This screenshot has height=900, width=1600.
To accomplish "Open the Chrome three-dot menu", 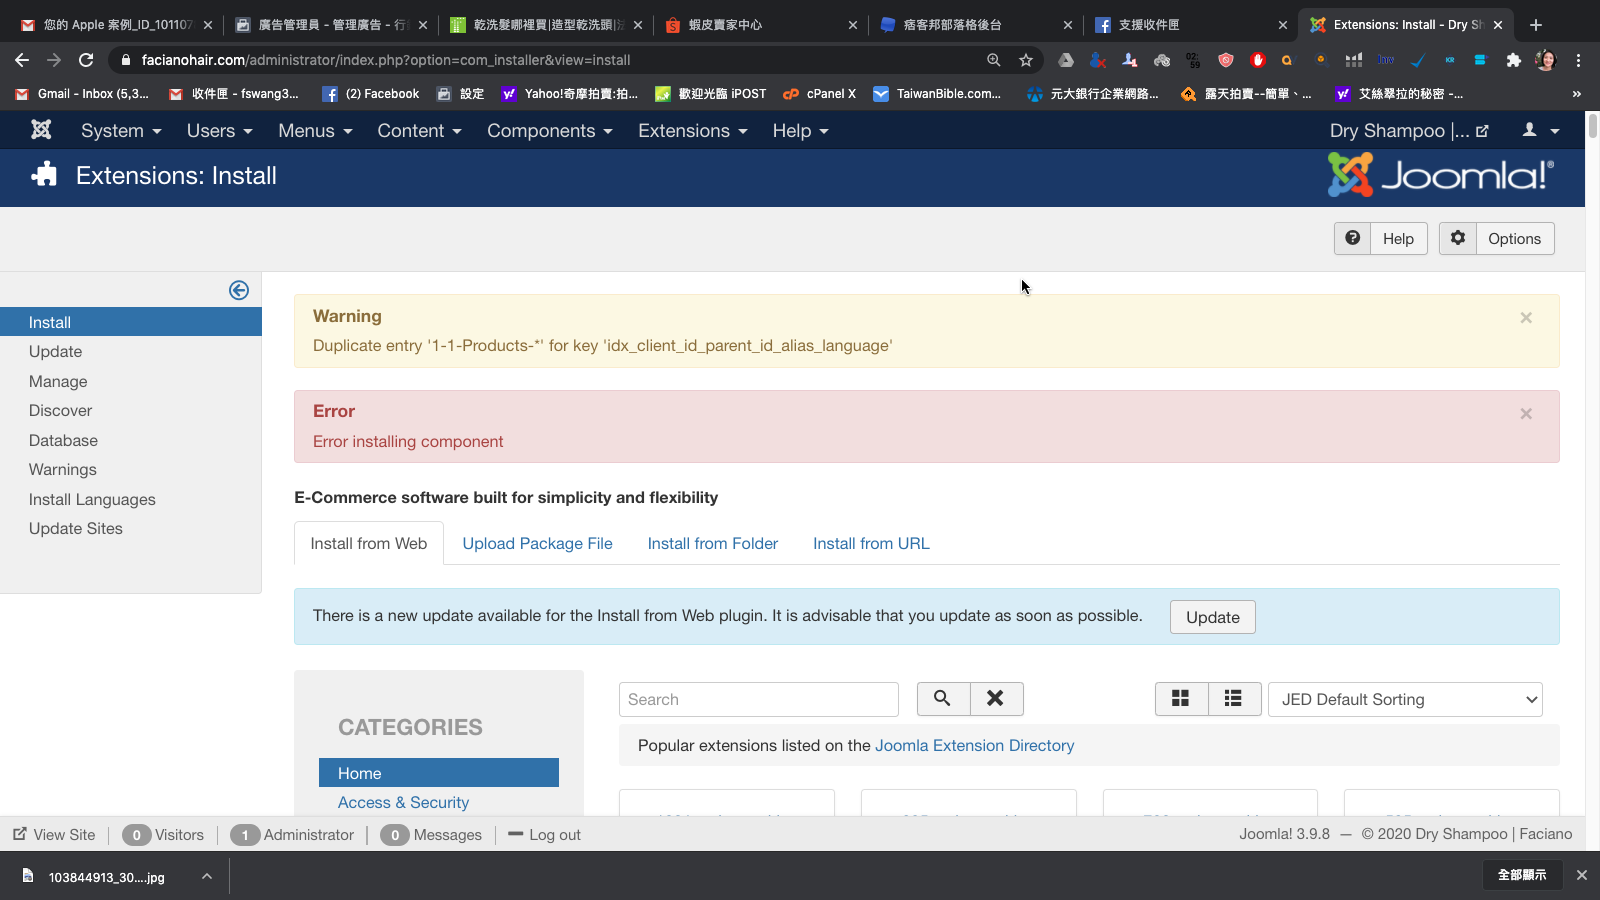I will point(1578,60).
